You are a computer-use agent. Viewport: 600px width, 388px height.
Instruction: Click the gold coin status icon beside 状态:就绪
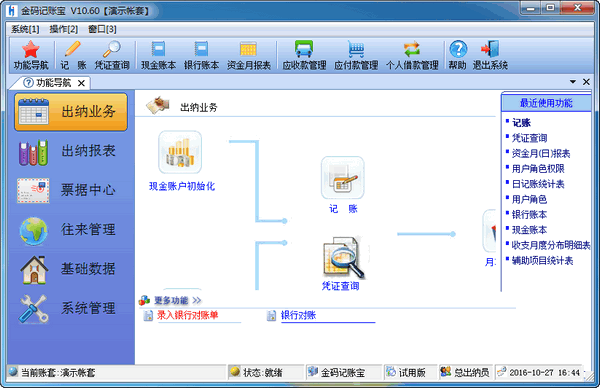[x=235, y=371]
